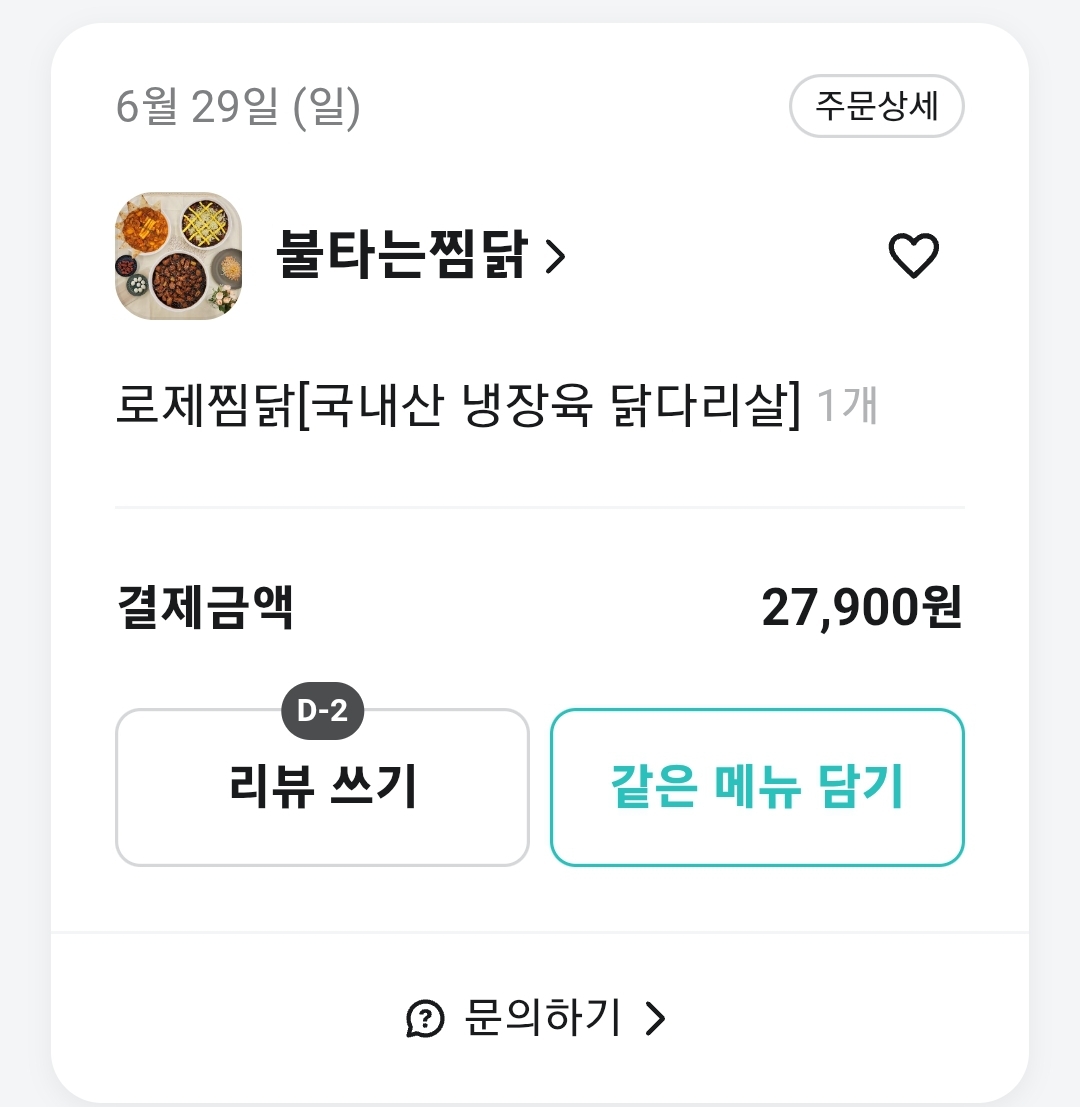The height and width of the screenshot is (1107, 1080).
Task: Tap the heart icon to favorite 불타는찜닭
Action: pyautogui.click(x=913, y=256)
